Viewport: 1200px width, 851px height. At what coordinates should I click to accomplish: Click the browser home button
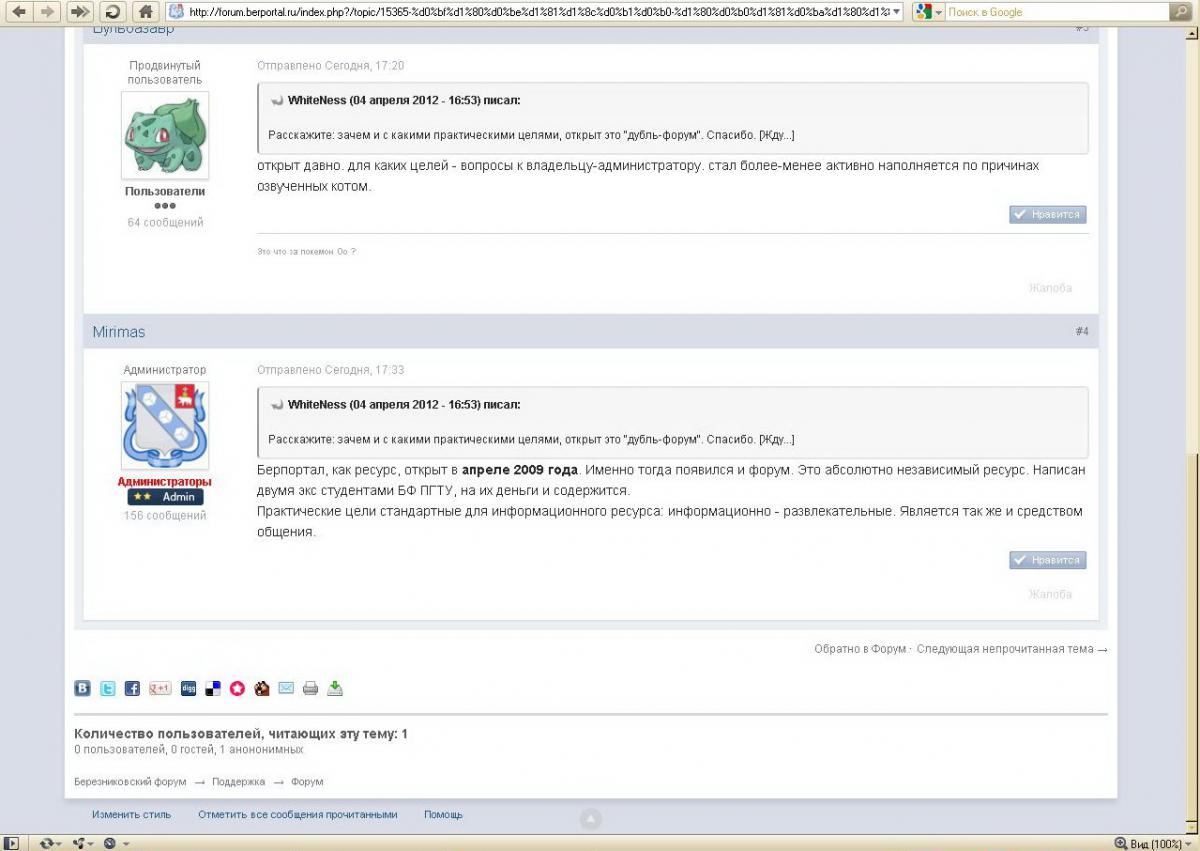146,12
